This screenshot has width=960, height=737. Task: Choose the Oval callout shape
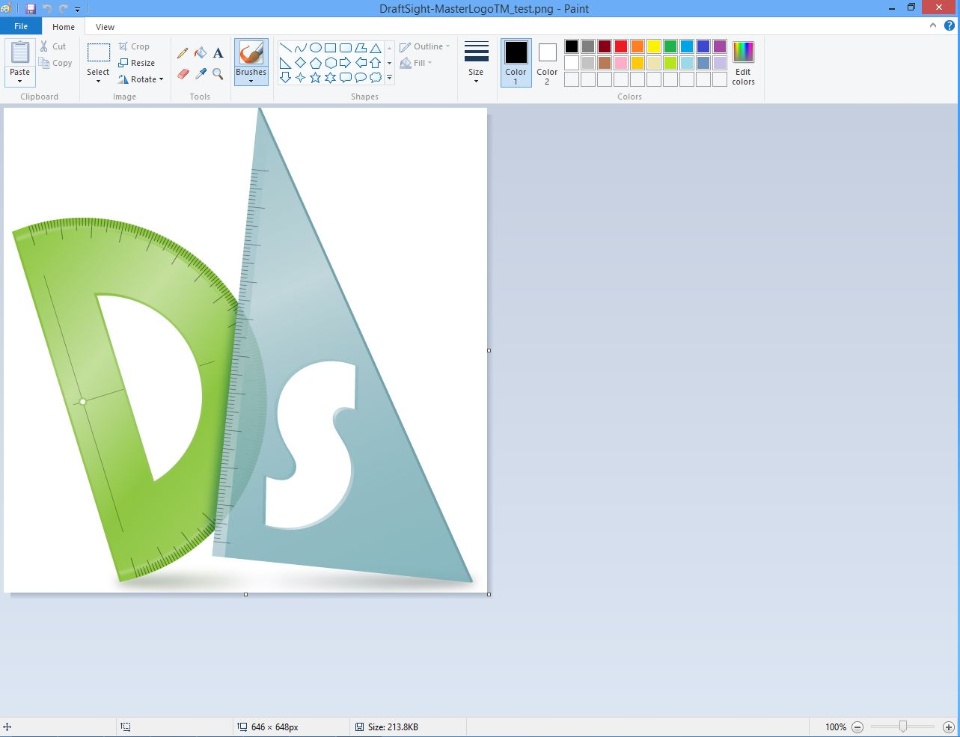pyautogui.click(x=361, y=77)
